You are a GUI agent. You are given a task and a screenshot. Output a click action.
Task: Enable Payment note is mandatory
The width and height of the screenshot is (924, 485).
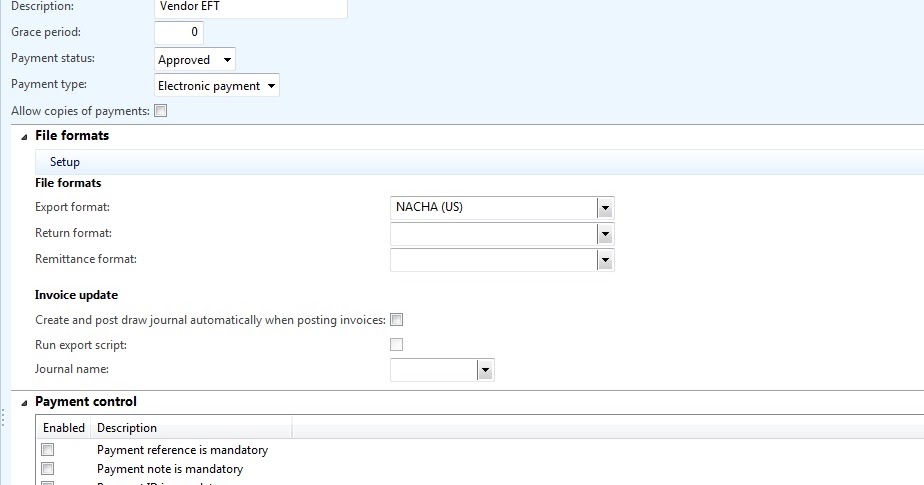[x=48, y=469]
